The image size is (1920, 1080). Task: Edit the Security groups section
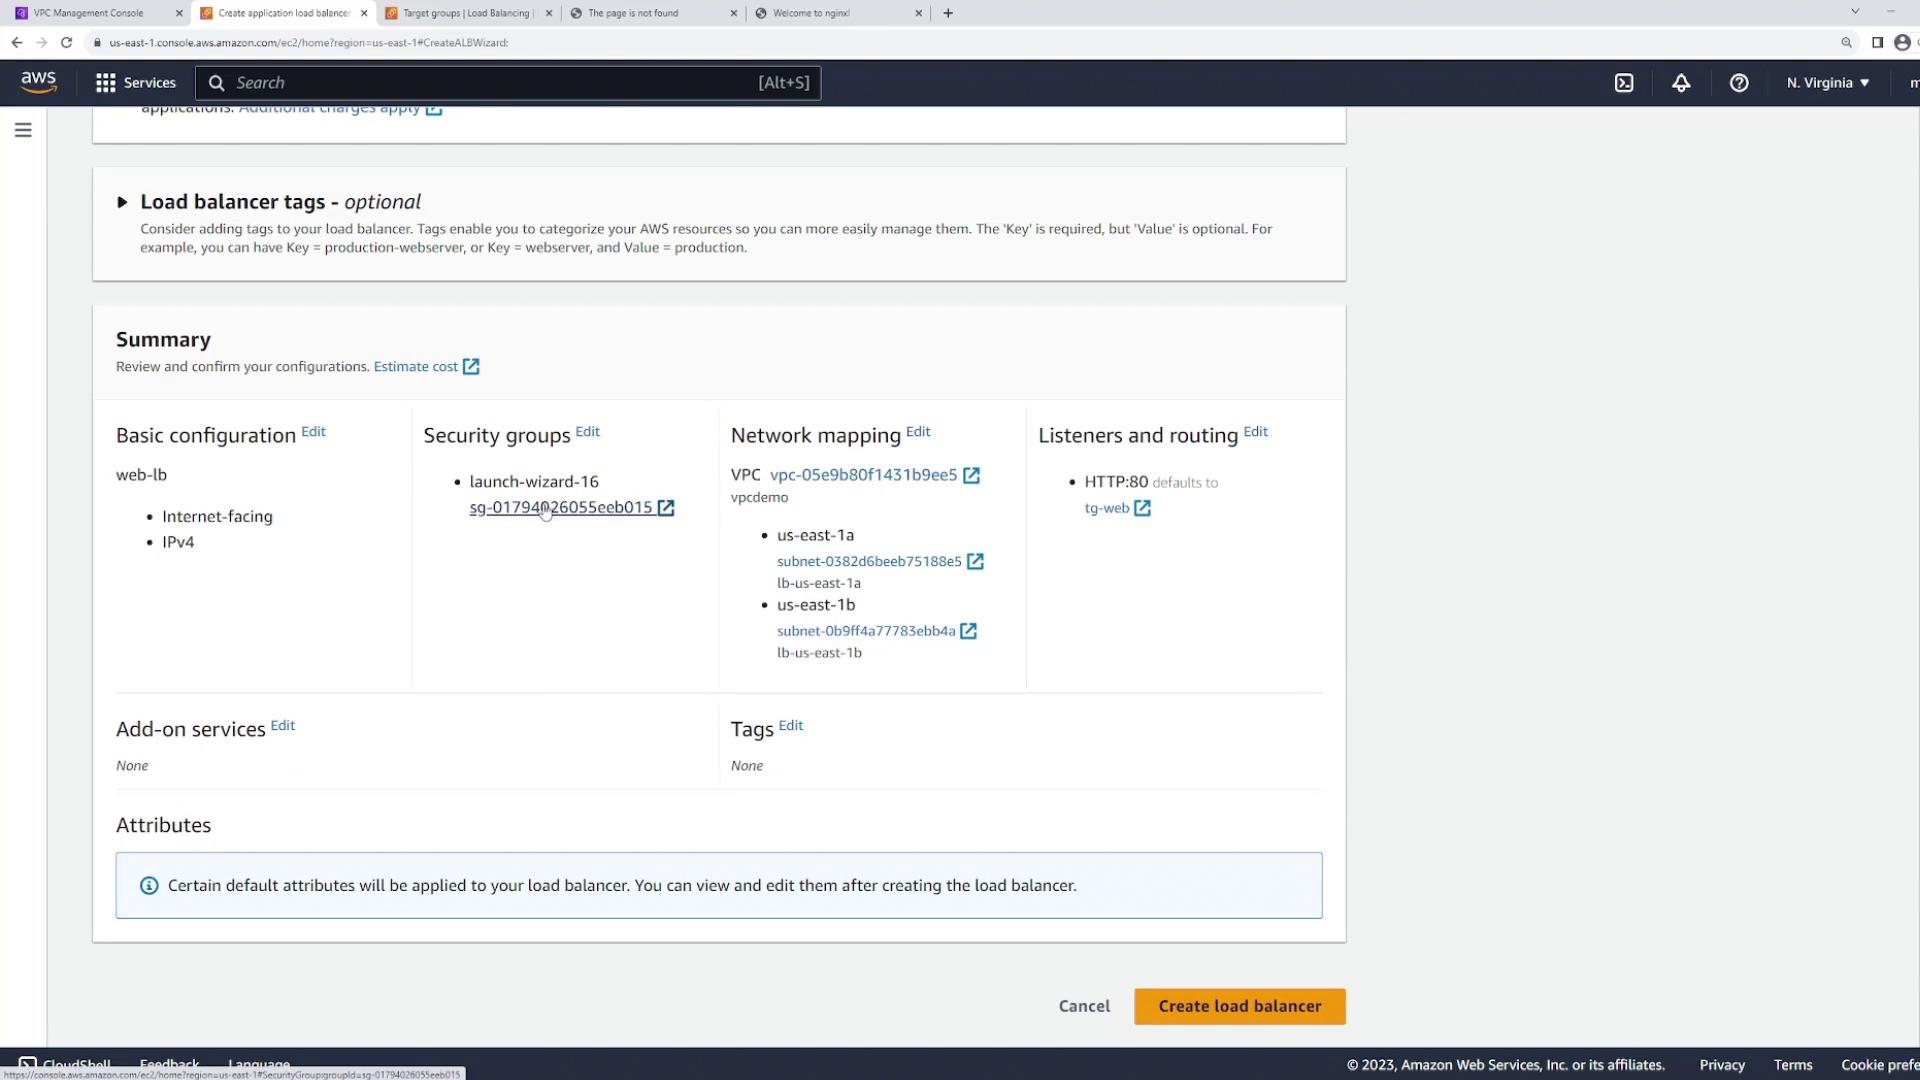point(587,432)
